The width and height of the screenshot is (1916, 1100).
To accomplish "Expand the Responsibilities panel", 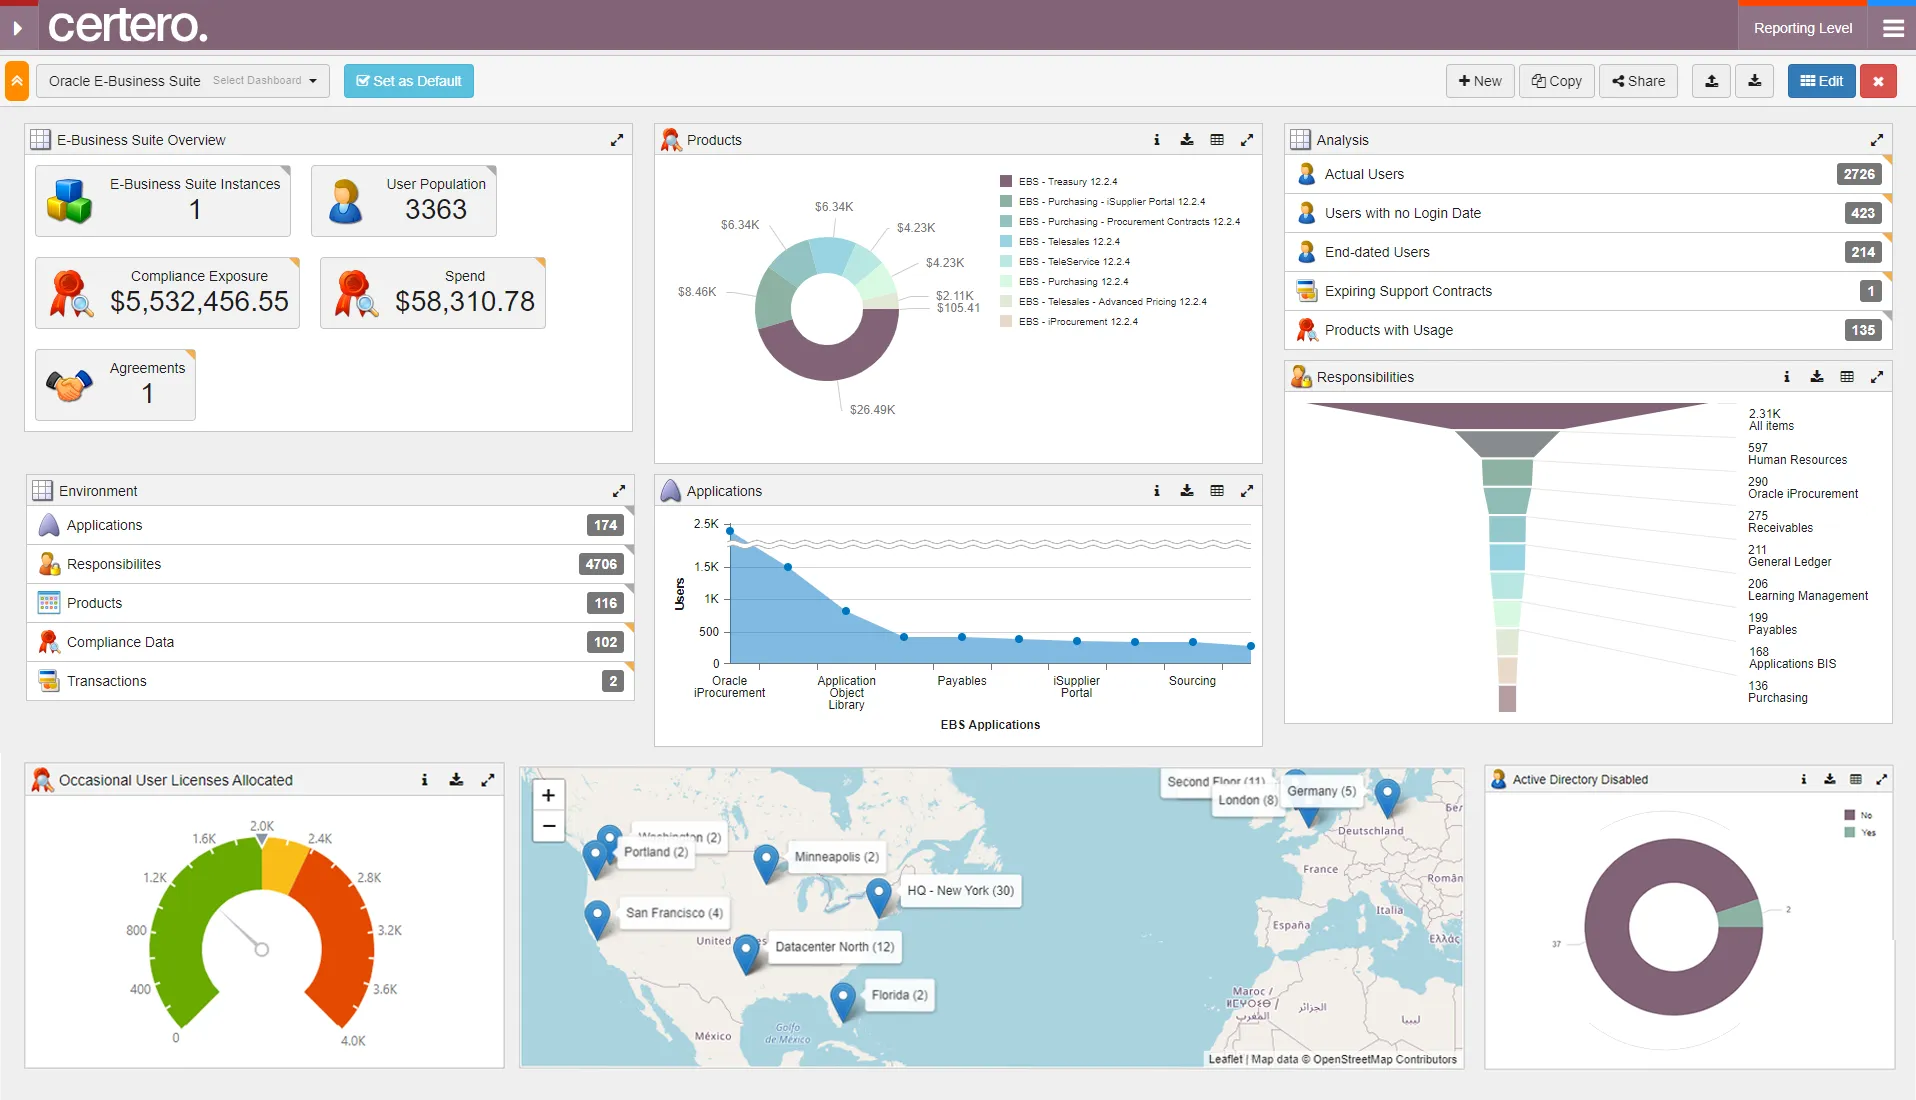I will 1877,377.
